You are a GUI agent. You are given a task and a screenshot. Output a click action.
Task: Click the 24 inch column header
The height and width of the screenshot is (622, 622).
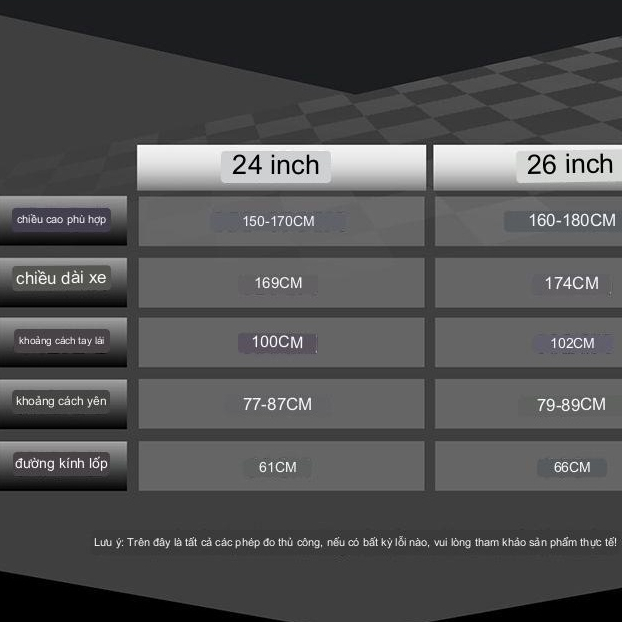[276, 165]
